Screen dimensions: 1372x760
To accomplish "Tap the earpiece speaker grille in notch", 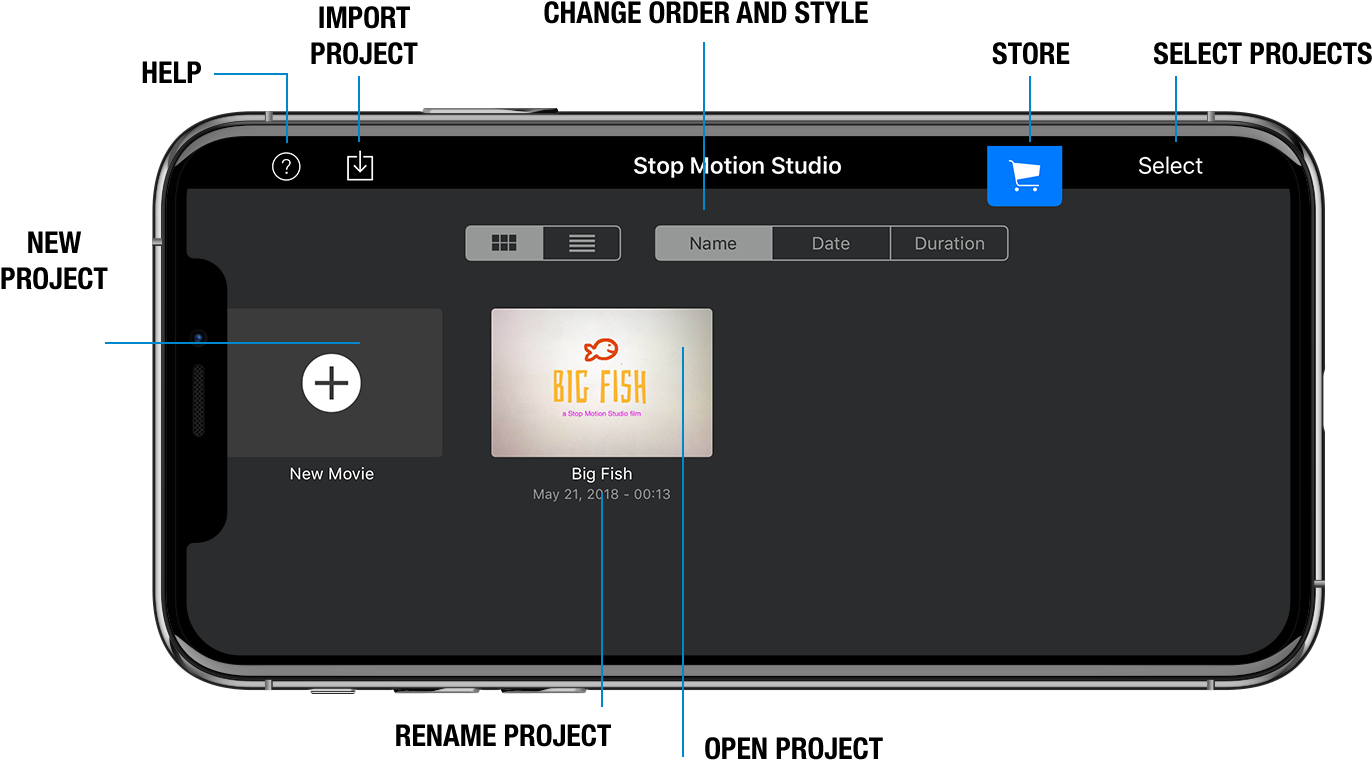I will [198, 400].
